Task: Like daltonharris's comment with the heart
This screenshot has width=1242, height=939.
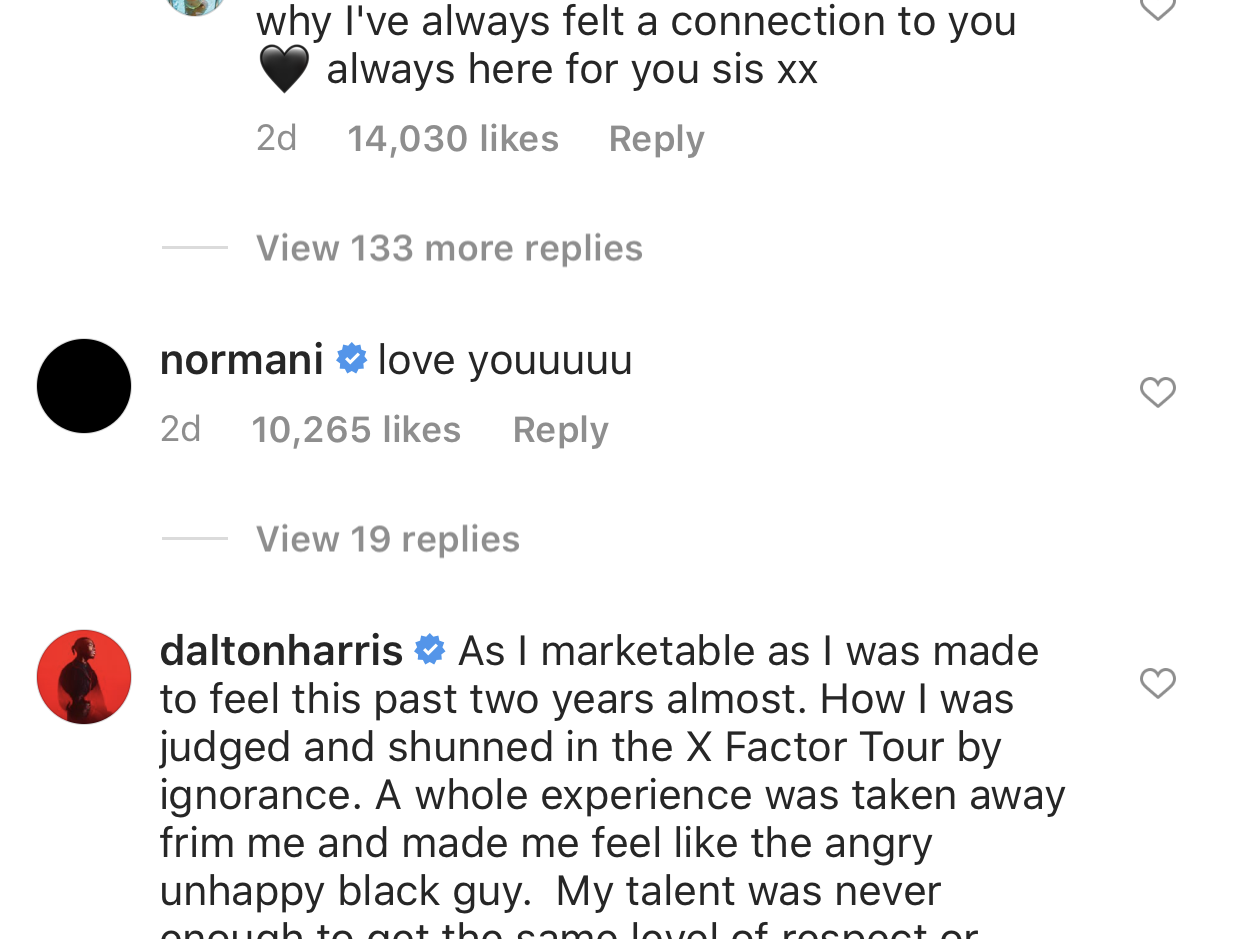Action: 1157,683
